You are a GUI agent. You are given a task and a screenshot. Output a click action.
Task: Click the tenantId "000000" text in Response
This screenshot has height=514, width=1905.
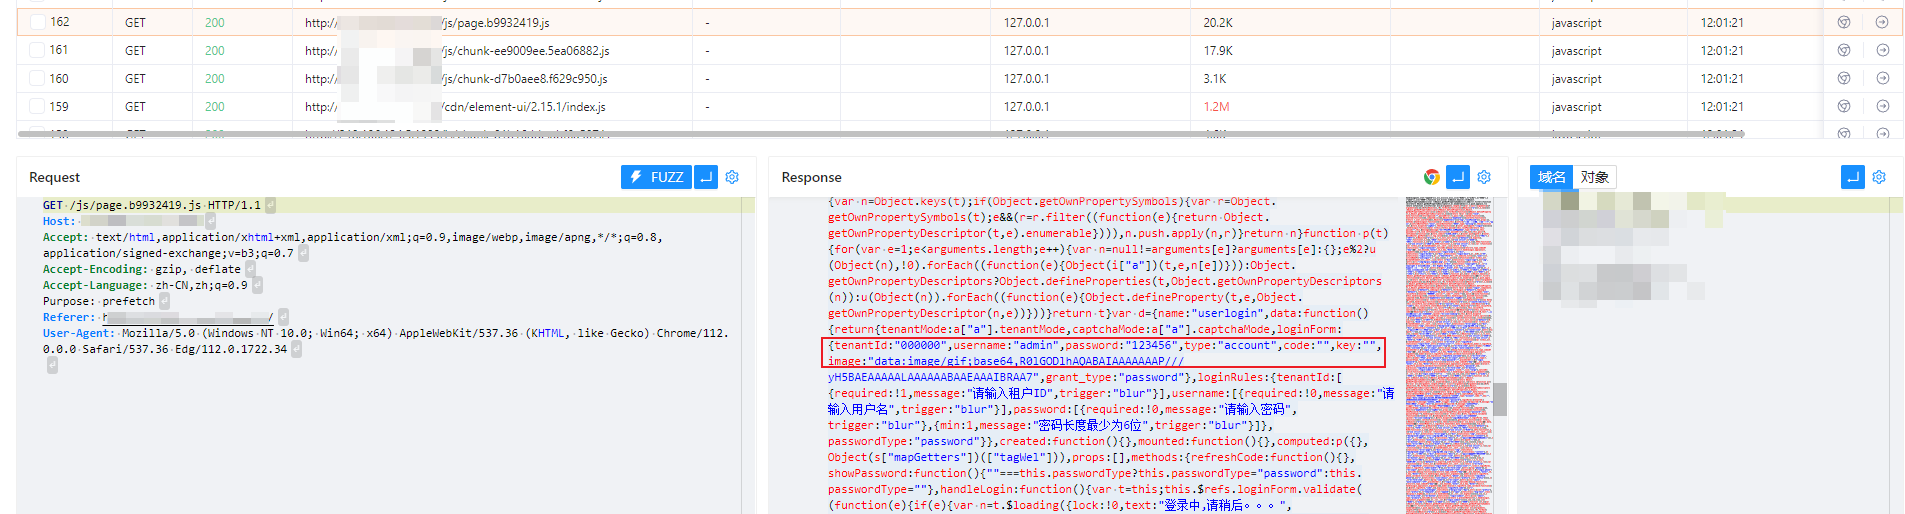click(887, 345)
